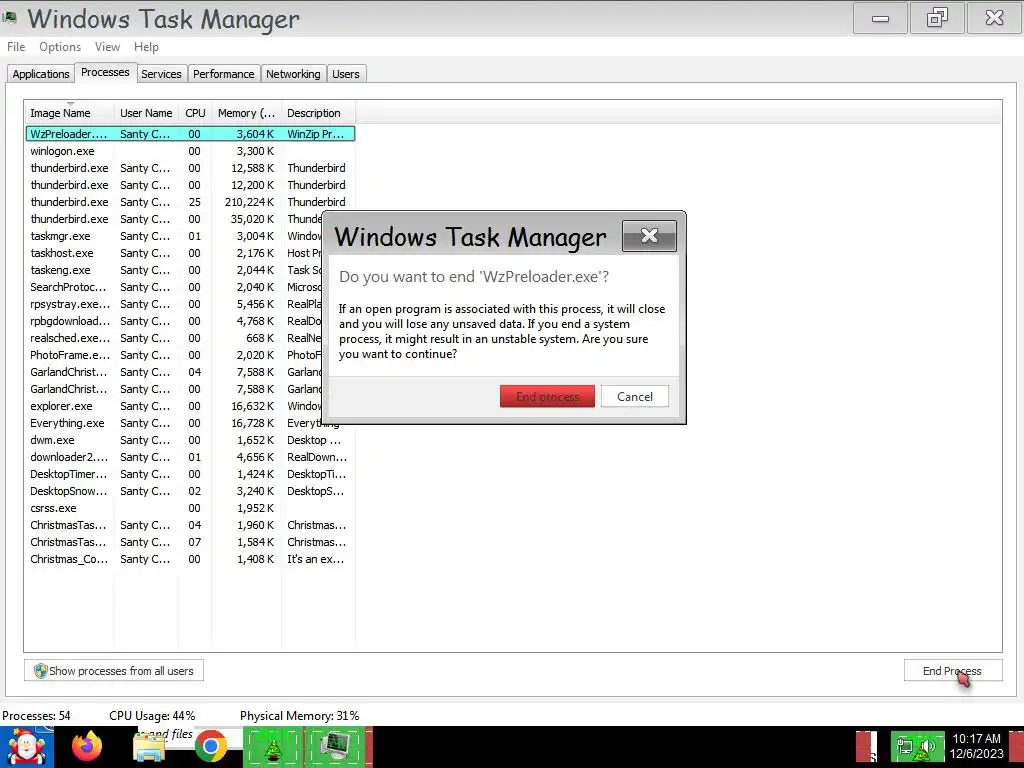The height and width of the screenshot is (768, 1024).
Task: Click the Physical Memory: 31% status text
Action: pyautogui.click(x=299, y=716)
